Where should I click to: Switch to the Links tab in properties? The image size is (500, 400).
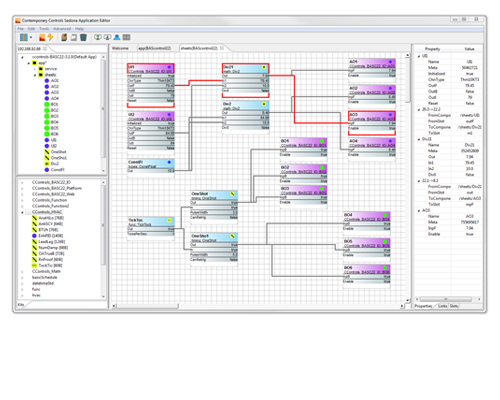442,306
